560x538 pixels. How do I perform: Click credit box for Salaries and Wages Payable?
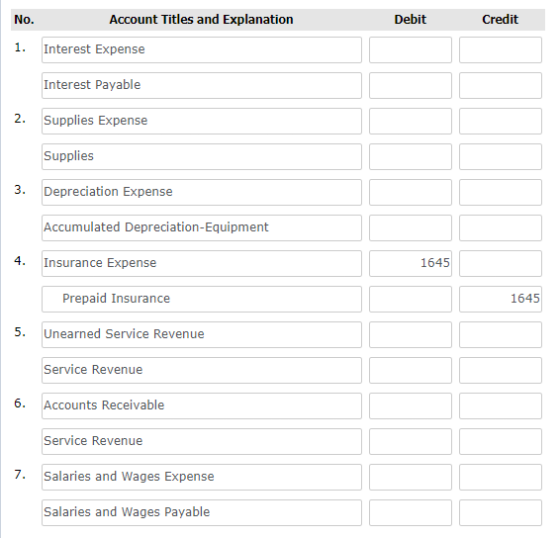500,512
